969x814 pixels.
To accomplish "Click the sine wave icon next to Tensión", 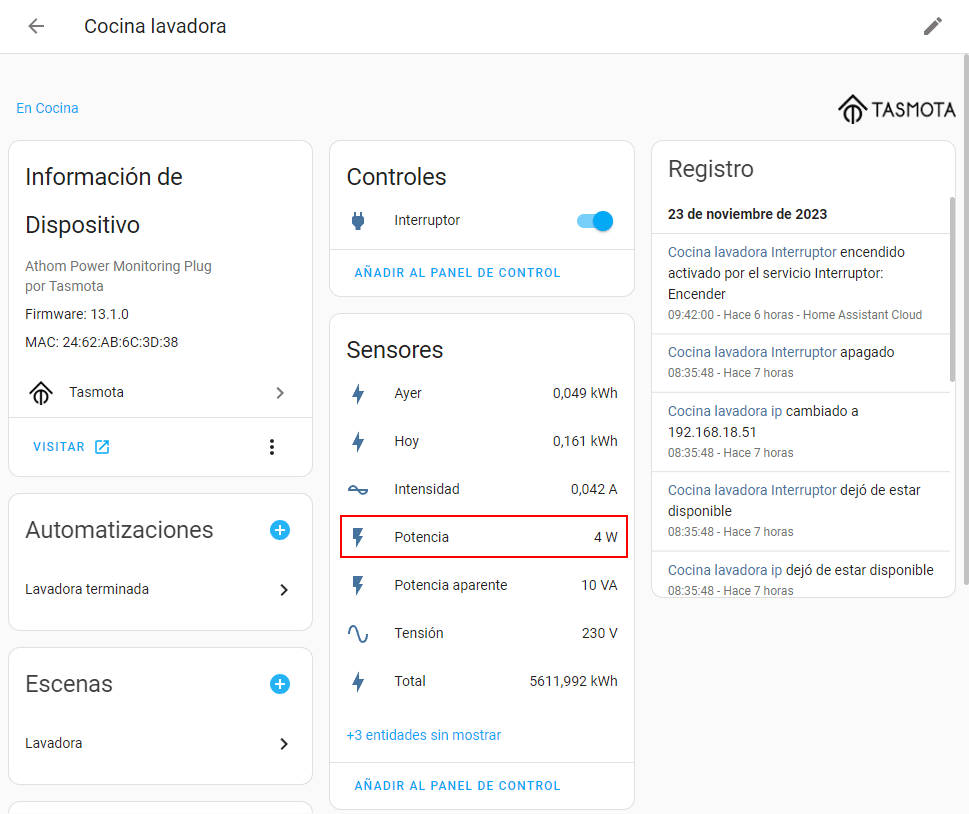I will click(358, 633).
